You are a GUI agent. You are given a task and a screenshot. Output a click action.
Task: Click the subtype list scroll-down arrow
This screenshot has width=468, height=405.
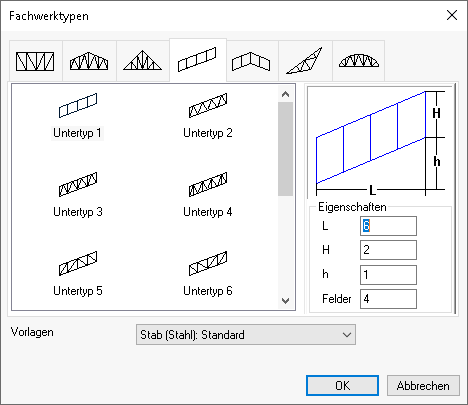click(285, 301)
